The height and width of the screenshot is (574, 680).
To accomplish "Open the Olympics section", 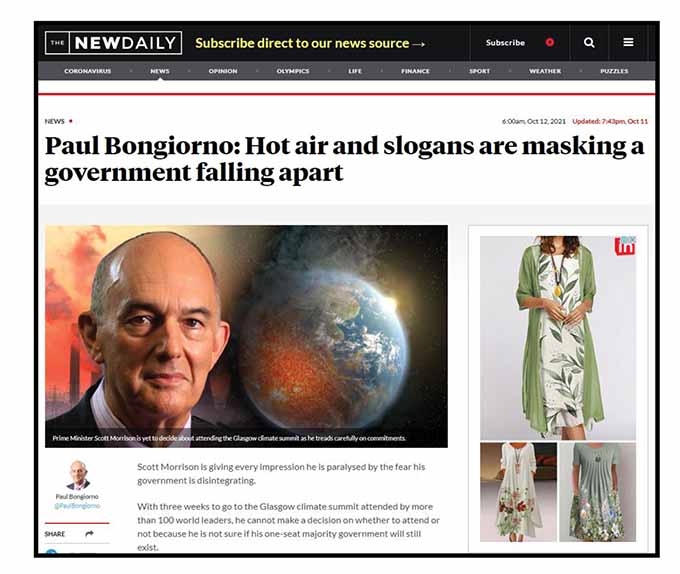I will [x=293, y=71].
